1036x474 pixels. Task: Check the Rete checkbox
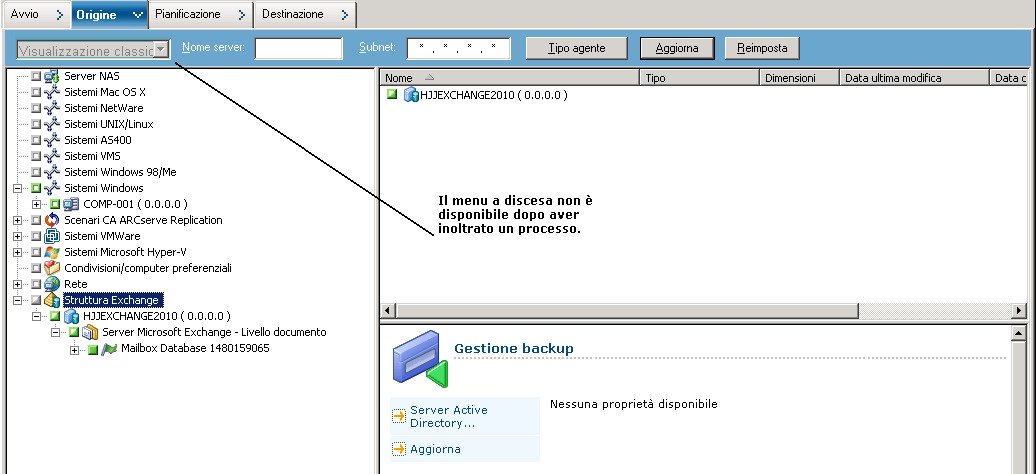pos(36,284)
